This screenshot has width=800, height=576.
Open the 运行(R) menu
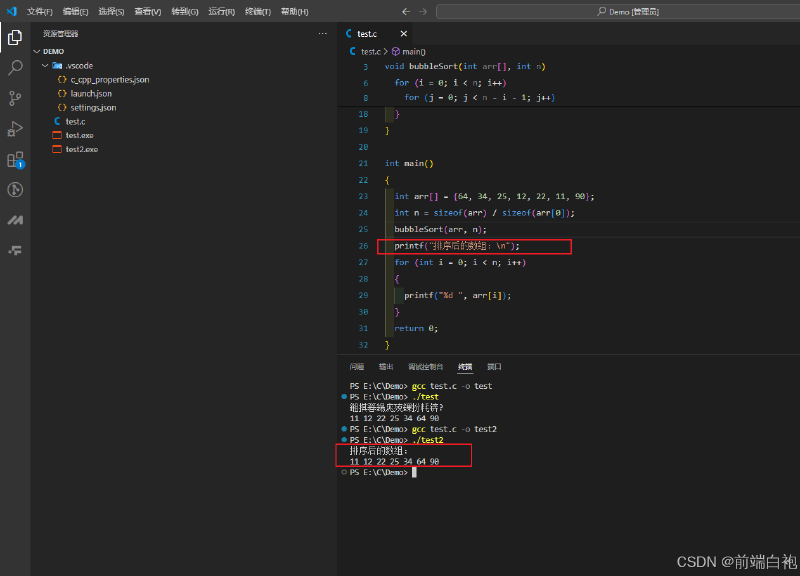[221, 11]
